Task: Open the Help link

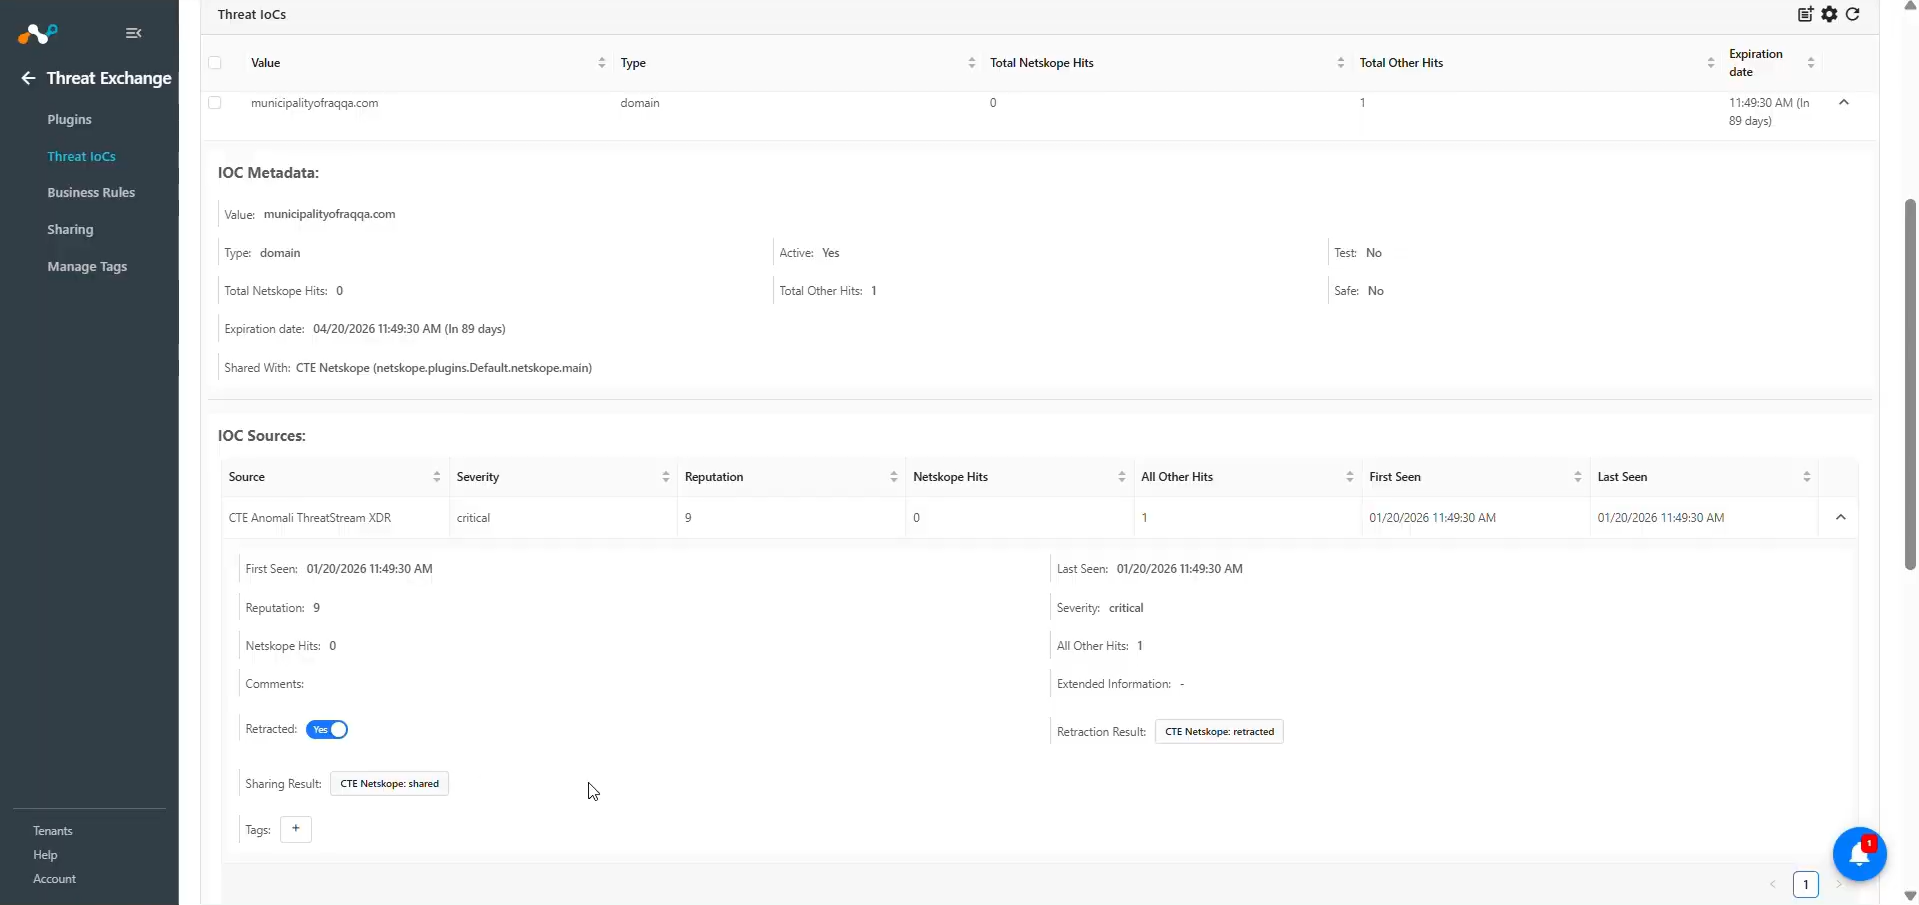Action: [45, 855]
